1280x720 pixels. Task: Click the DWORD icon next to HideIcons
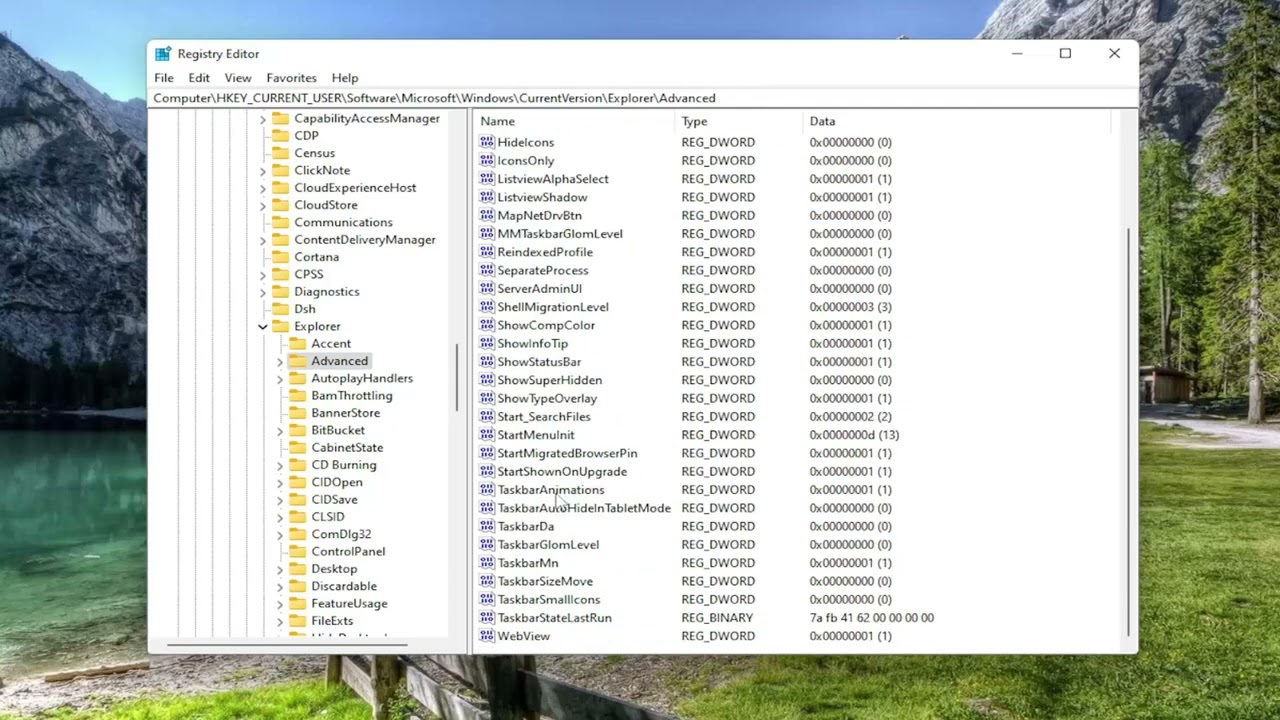pos(487,142)
